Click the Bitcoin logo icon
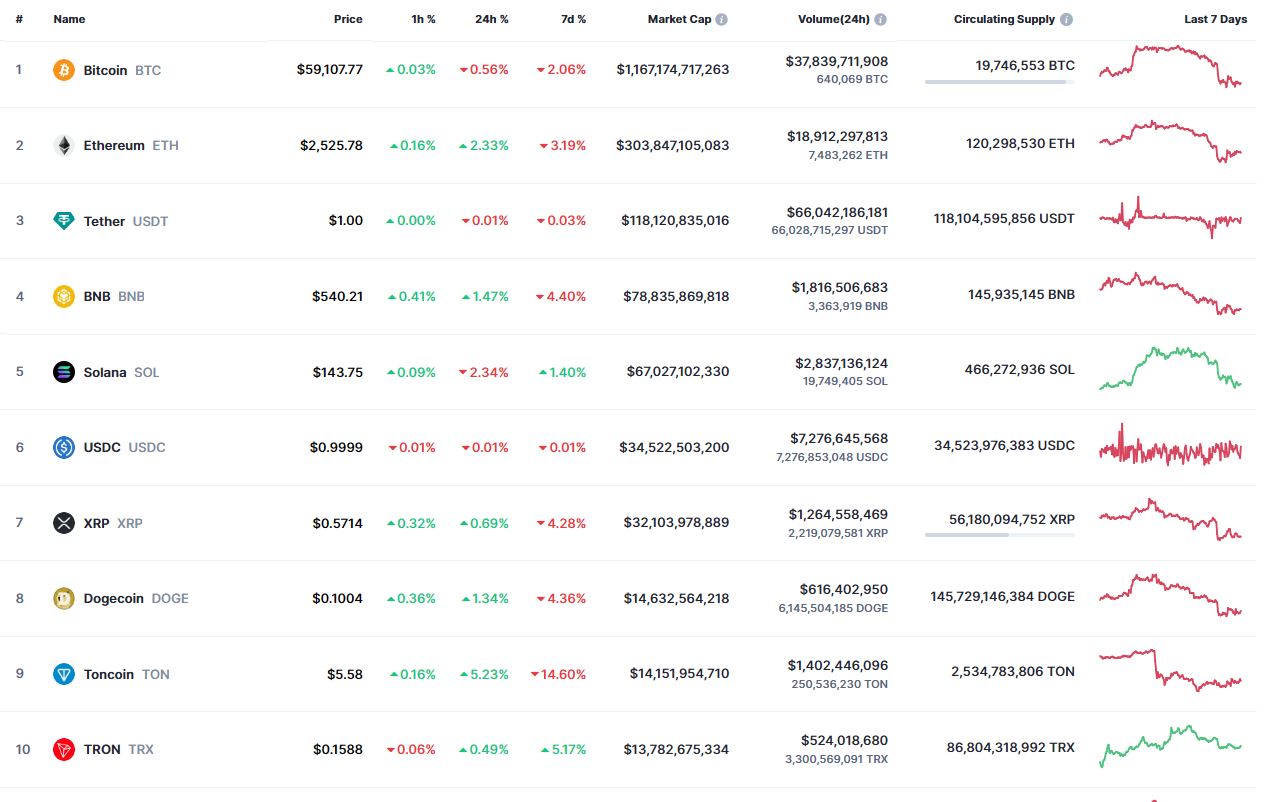The height and width of the screenshot is (802, 1274). point(64,70)
